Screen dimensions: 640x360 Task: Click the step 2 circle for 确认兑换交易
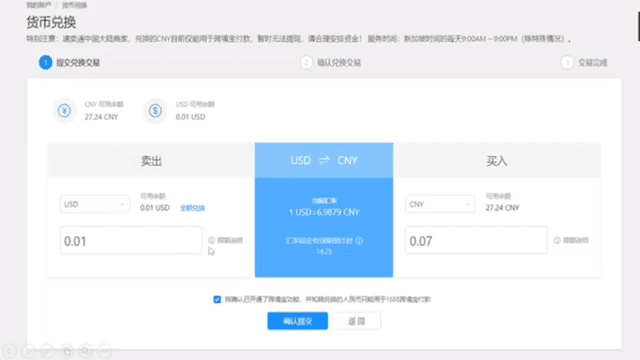[306, 62]
